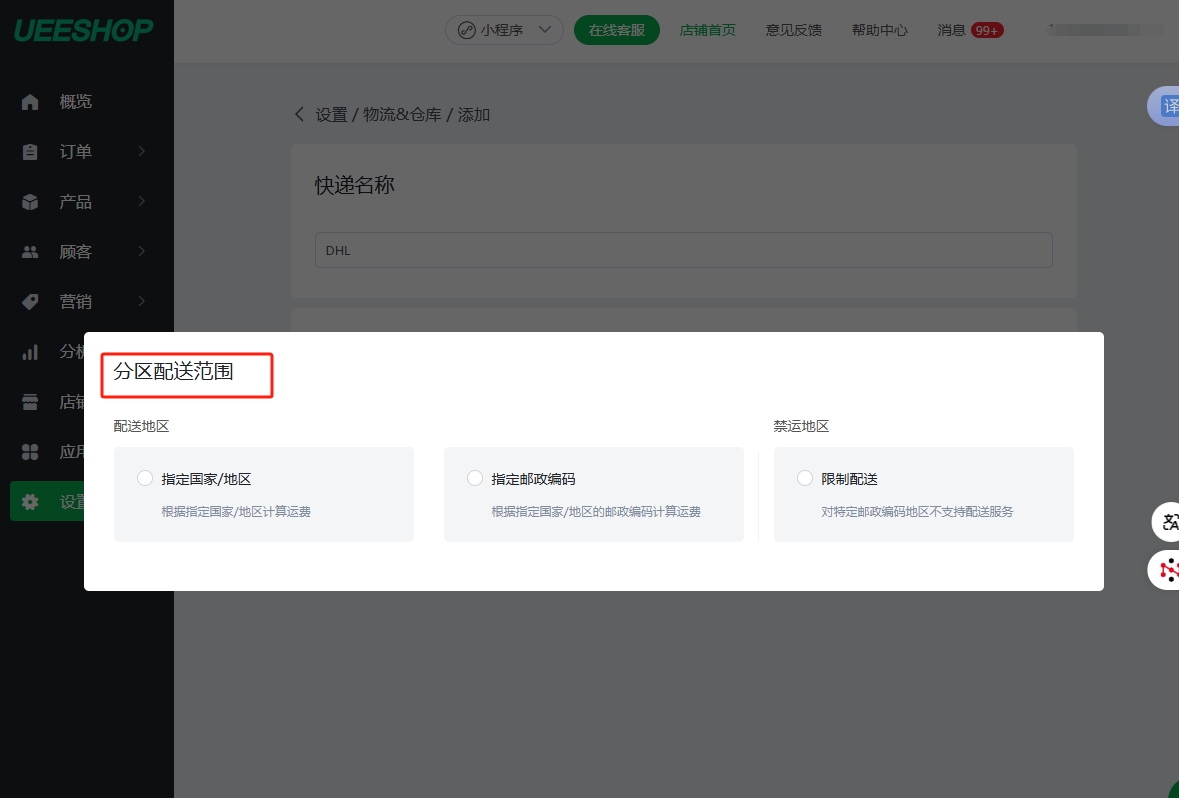Click the 订单 clipboard icon

(30, 152)
